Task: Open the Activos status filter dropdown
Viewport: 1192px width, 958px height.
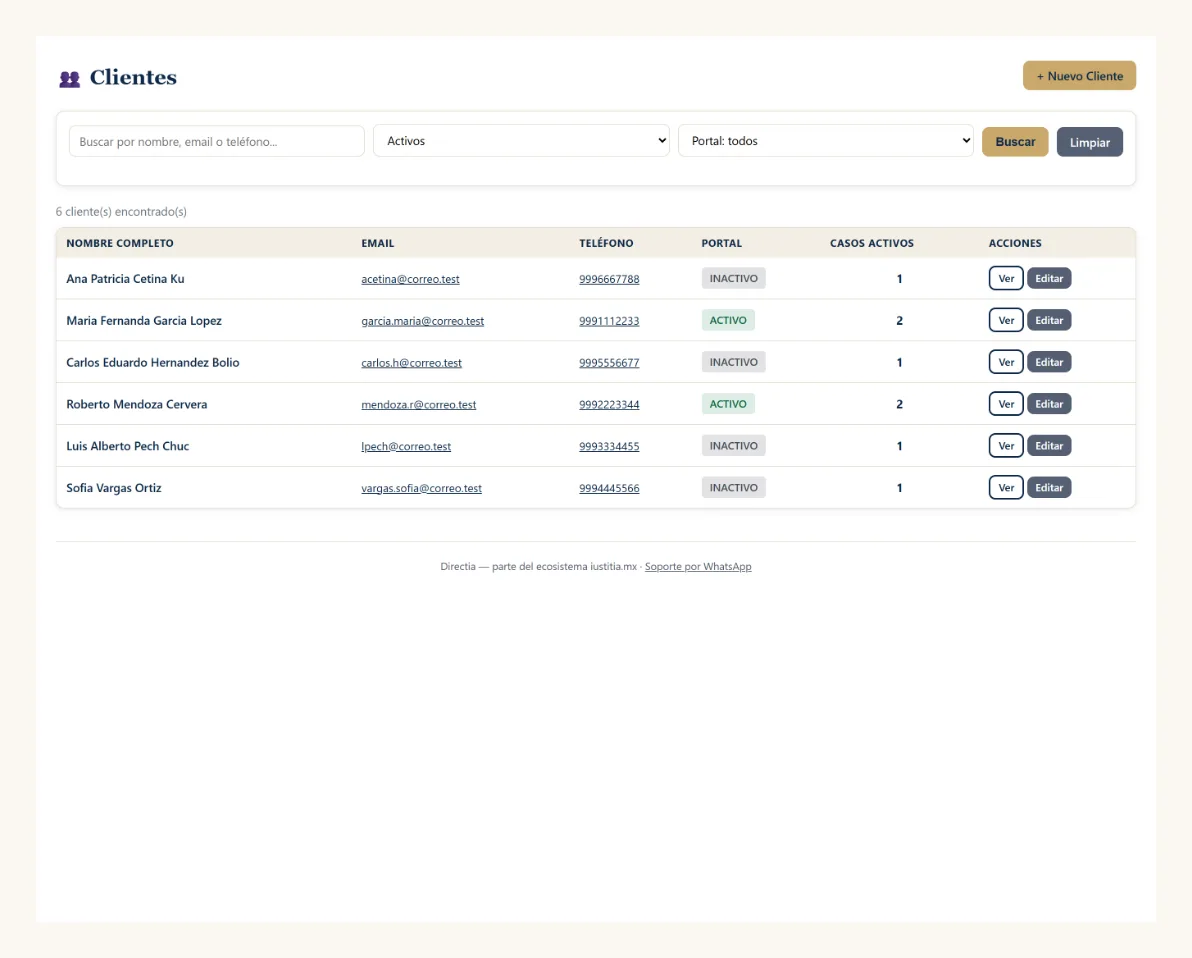Action: point(521,141)
